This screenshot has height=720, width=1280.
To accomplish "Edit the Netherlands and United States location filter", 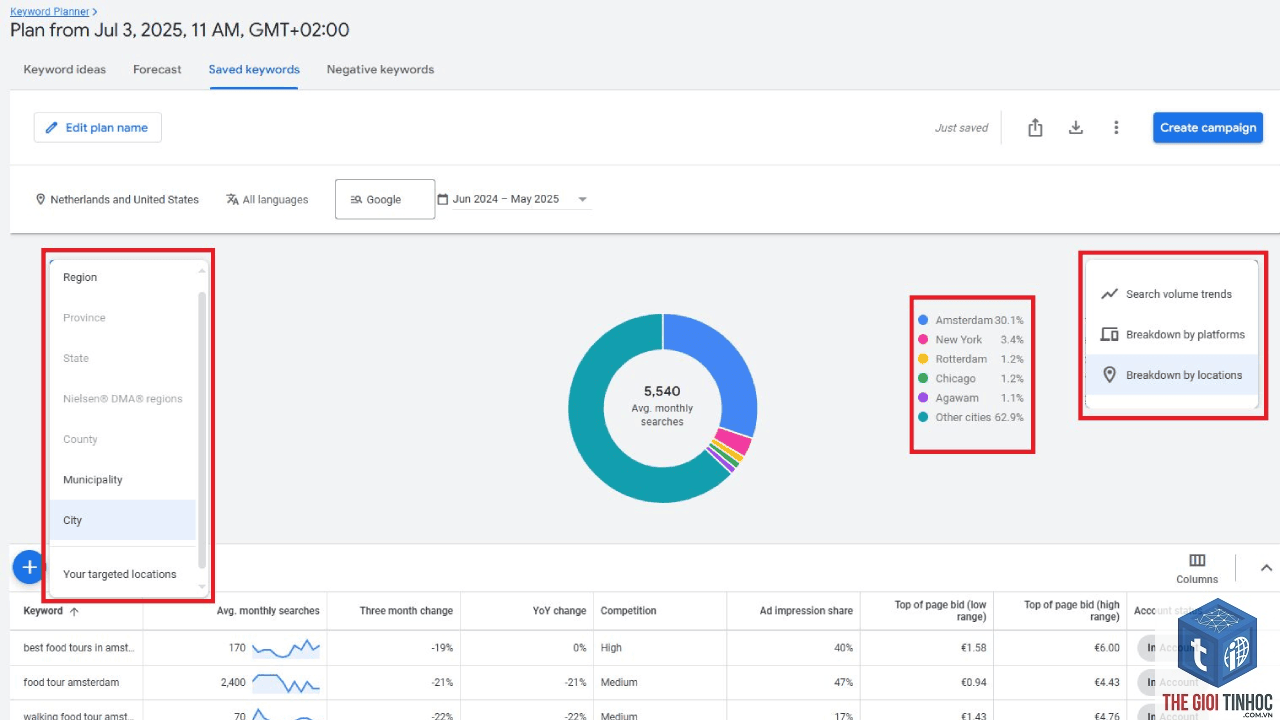I will (x=117, y=199).
